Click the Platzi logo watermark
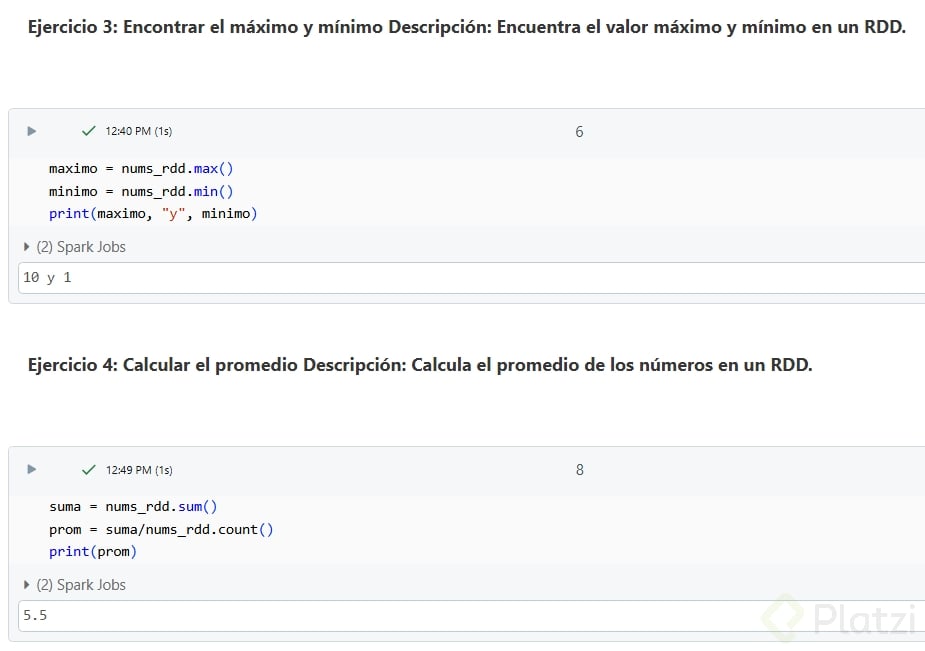Viewport: 925px width, 651px height. click(840, 619)
